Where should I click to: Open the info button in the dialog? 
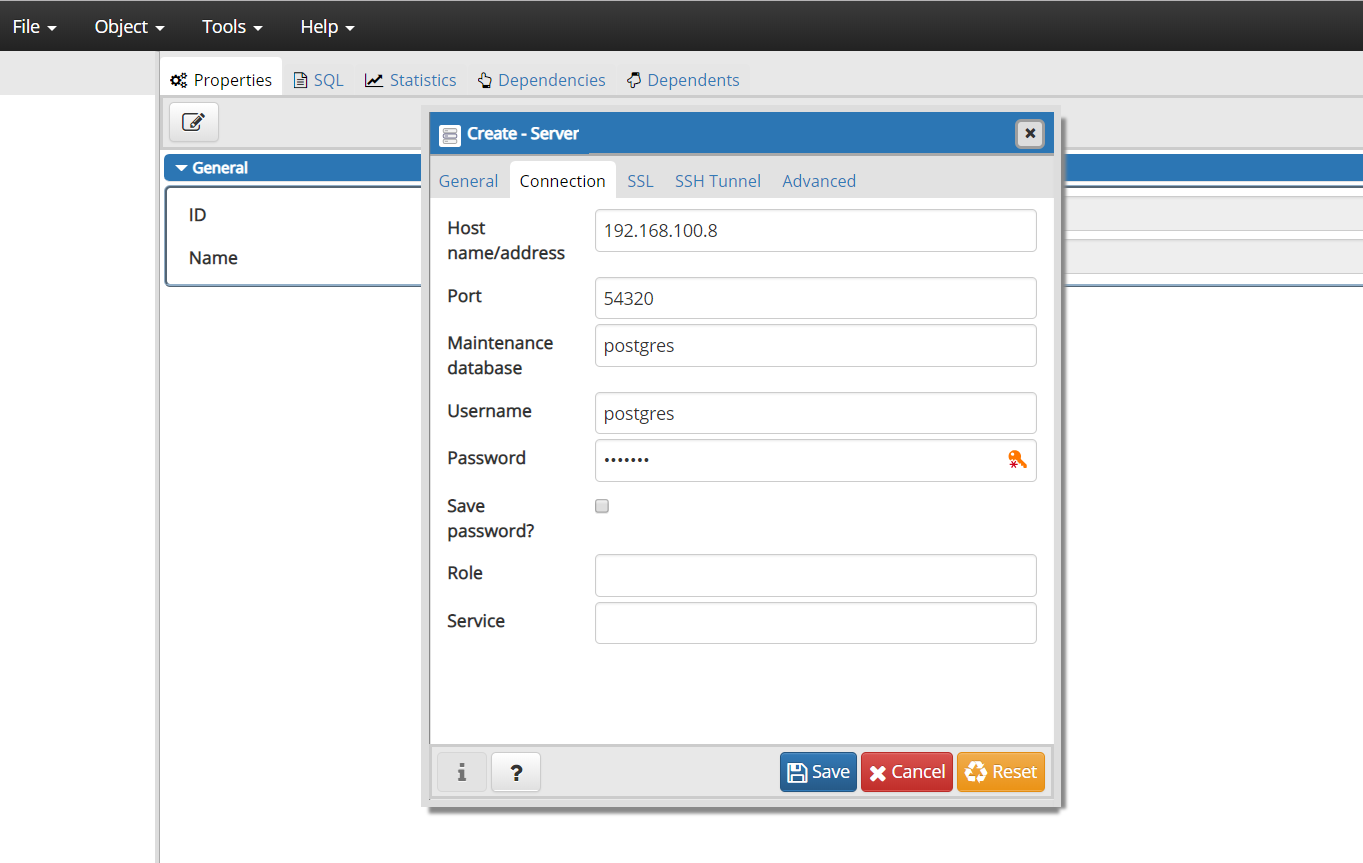coord(461,771)
